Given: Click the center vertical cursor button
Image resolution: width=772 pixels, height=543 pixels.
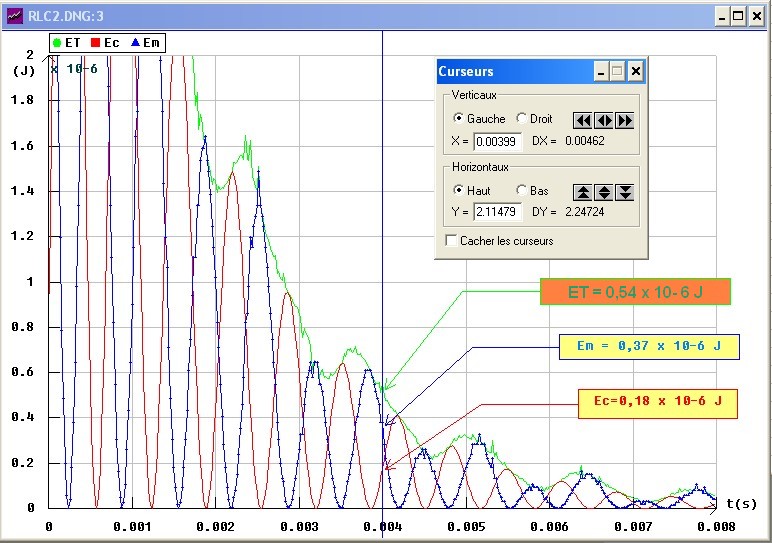Looking at the screenshot, I should tap(604, 120).
